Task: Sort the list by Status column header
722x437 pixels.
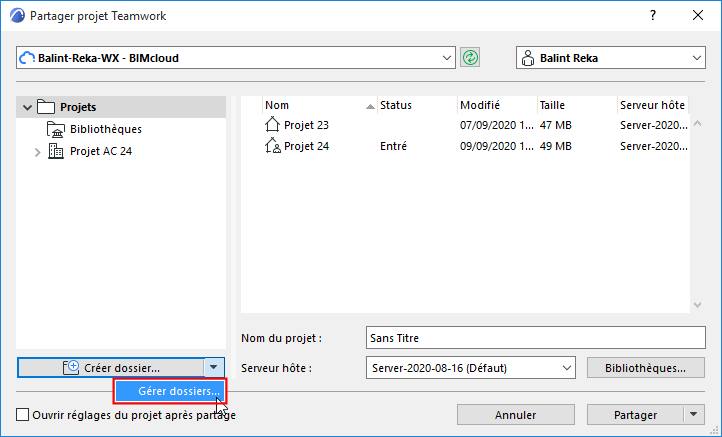Action: click(418, 105)
